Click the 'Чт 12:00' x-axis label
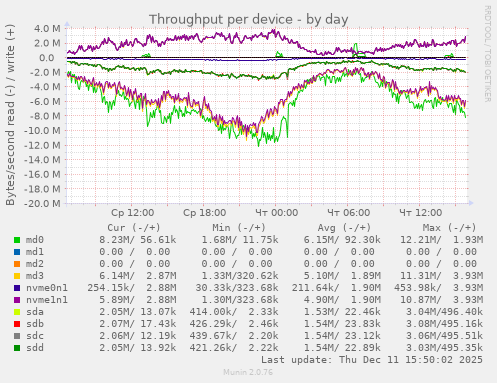Viewport: 497px width, 383px height. (x=421, y=213)
